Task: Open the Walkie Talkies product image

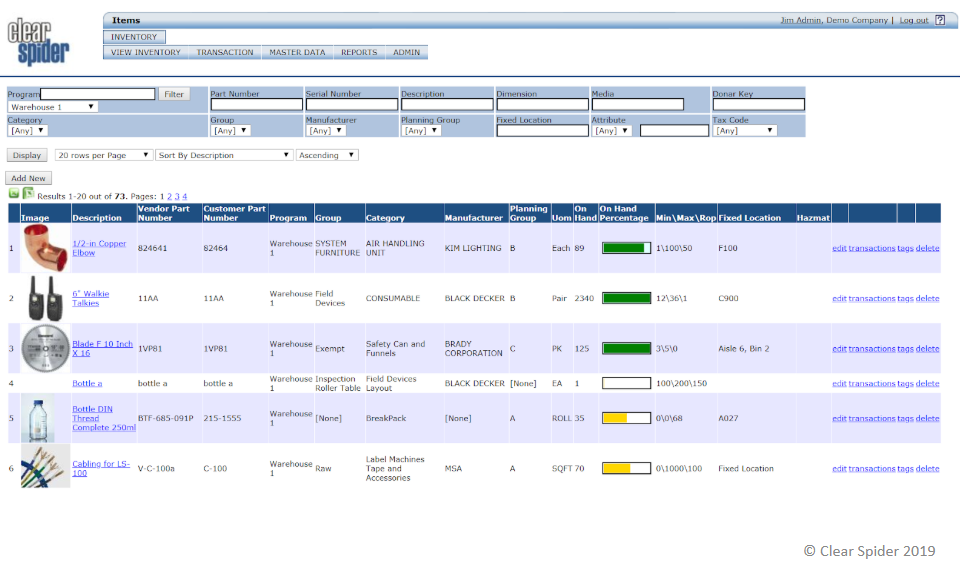Action: 45,298
